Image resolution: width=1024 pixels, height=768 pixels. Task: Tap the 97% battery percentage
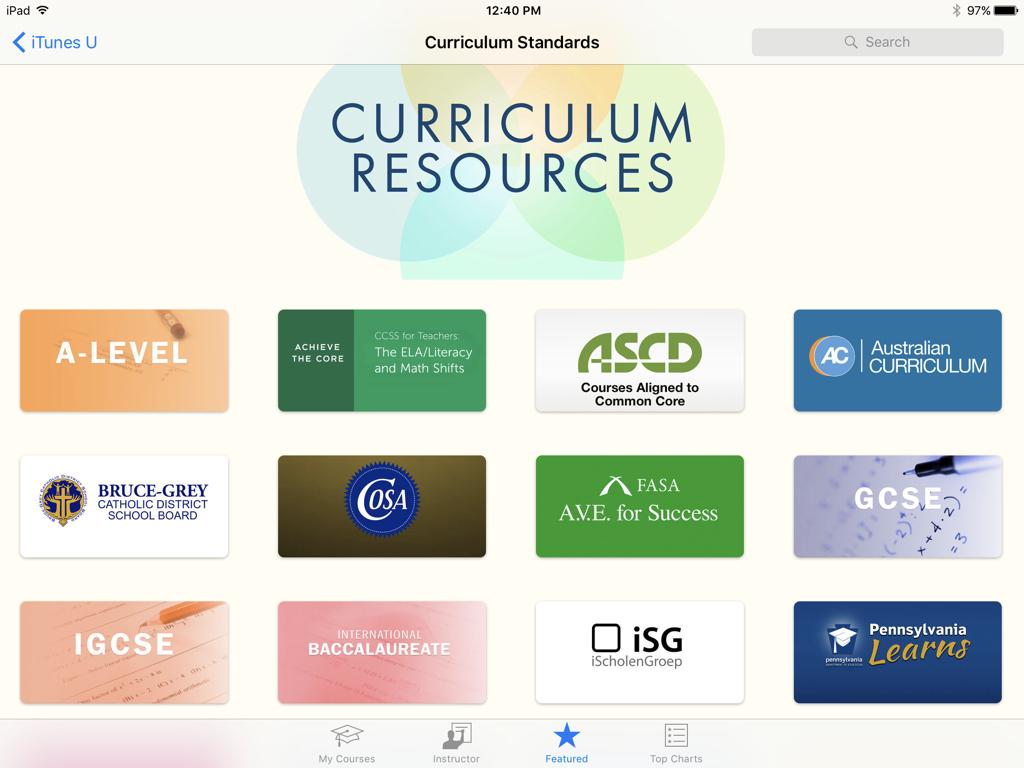click(x=978, y=10)
